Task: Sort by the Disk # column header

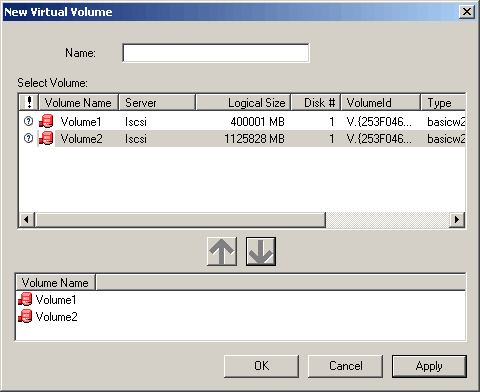Action: point(316,102)
